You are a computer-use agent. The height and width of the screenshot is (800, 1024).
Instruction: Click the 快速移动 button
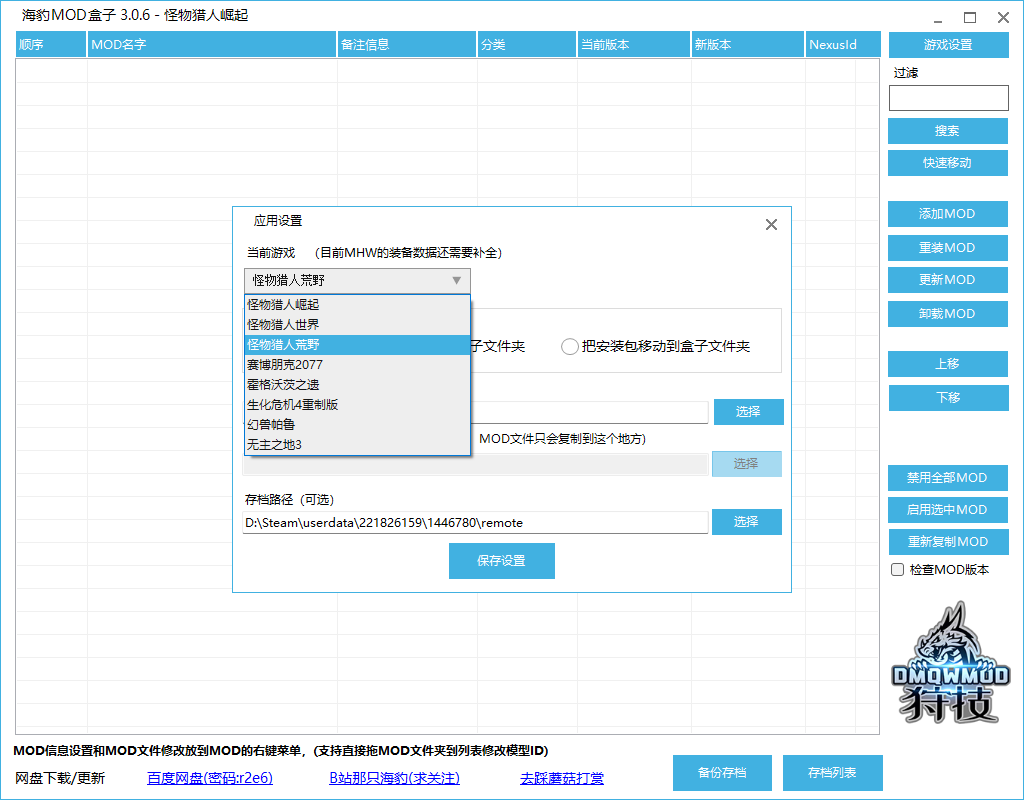948,163
